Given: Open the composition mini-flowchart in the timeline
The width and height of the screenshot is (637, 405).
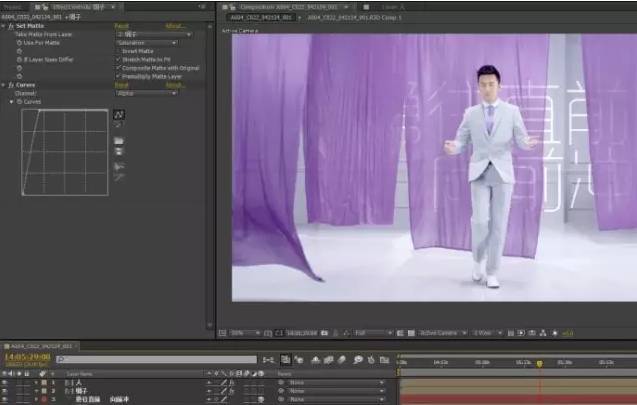Looking at the screenshot, I should tap(269, 360).
